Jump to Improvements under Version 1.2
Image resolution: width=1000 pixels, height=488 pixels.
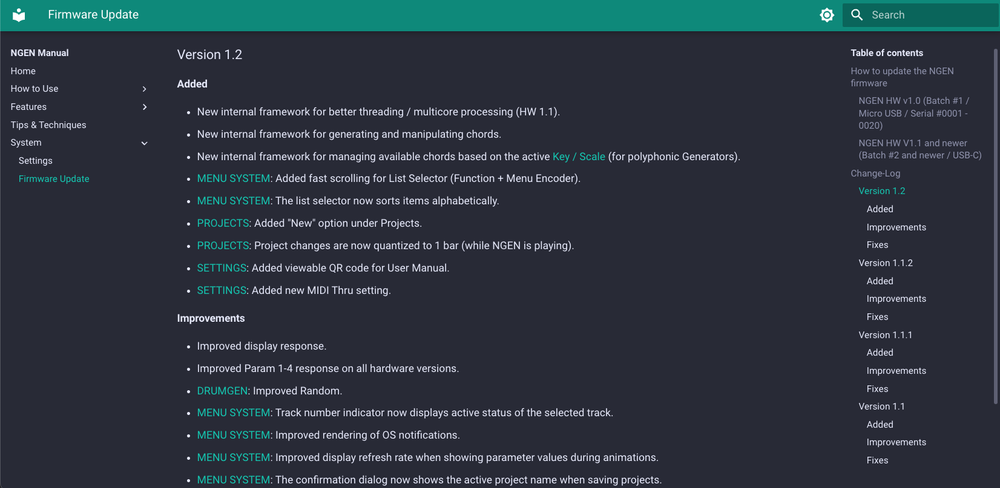[896, 227]
